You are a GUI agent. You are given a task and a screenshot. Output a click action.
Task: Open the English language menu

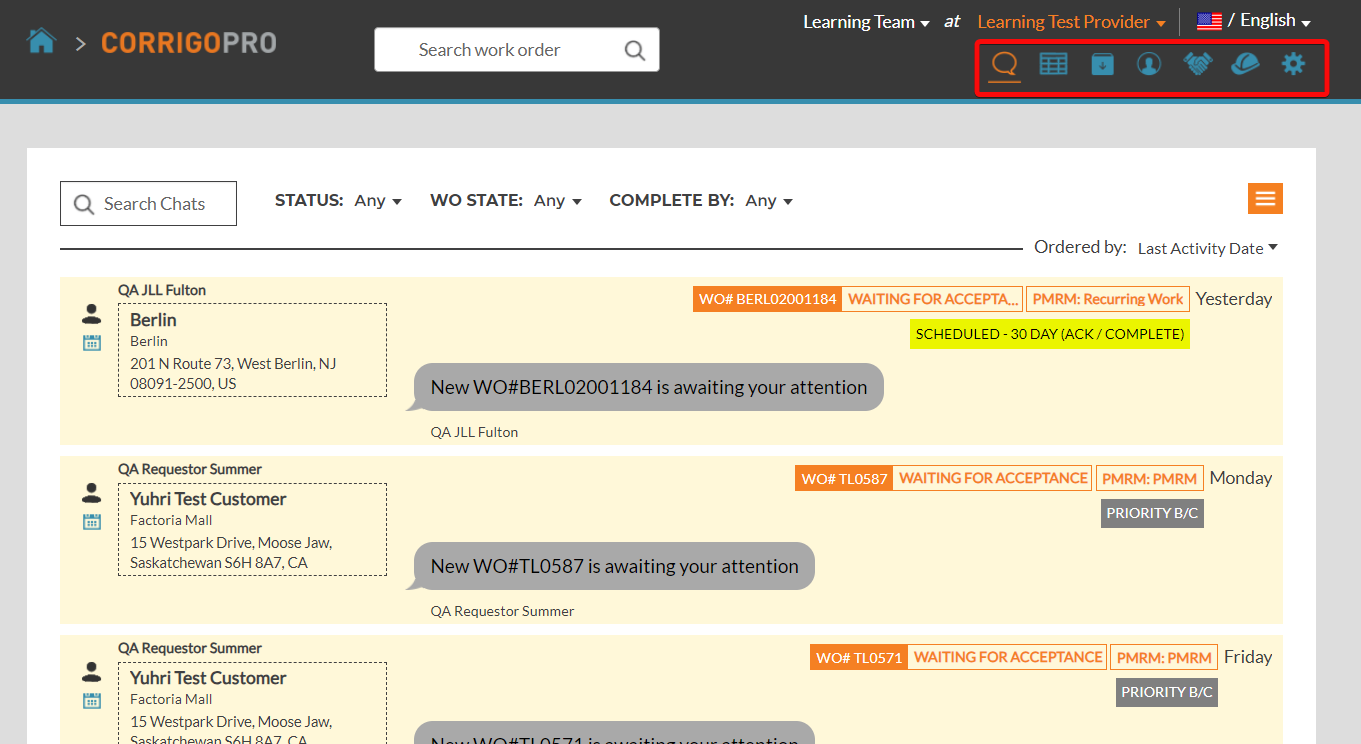(1271, 20)
